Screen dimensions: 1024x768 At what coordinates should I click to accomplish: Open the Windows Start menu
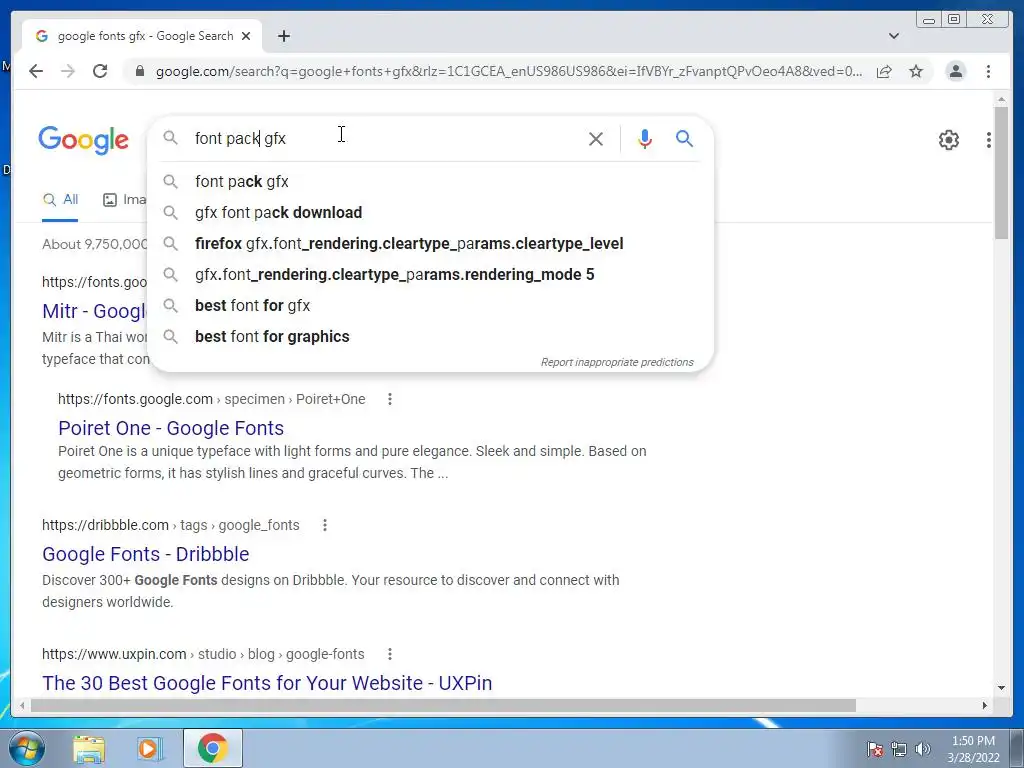(x=26, y=748)
